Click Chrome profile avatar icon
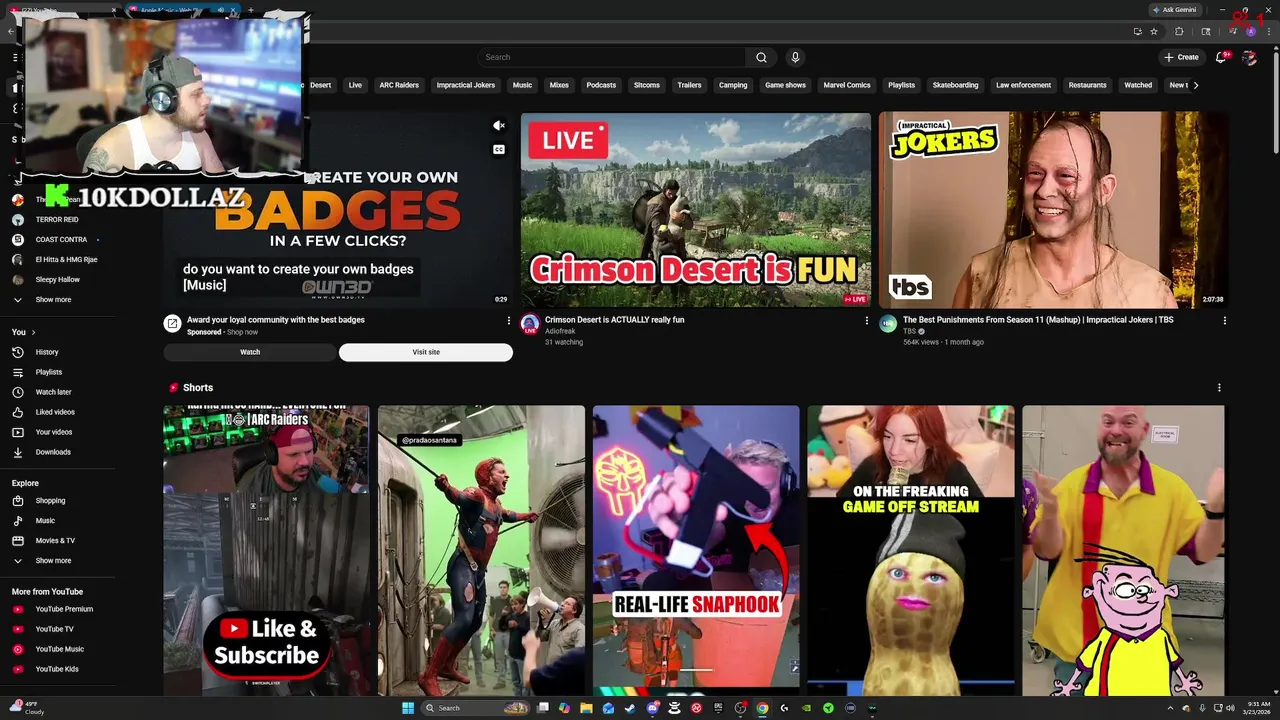Viewport: 1280px width, 720px height. (1250, 31)
